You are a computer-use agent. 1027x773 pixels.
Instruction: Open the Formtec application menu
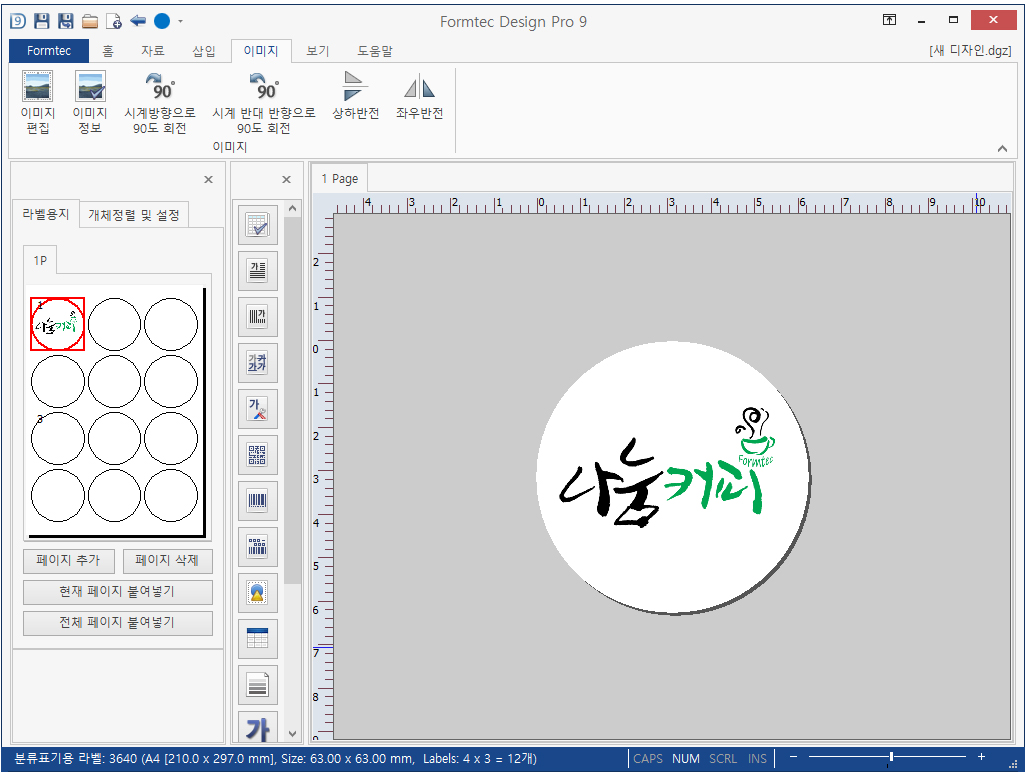pyautogui.click(x=49, y=50)
